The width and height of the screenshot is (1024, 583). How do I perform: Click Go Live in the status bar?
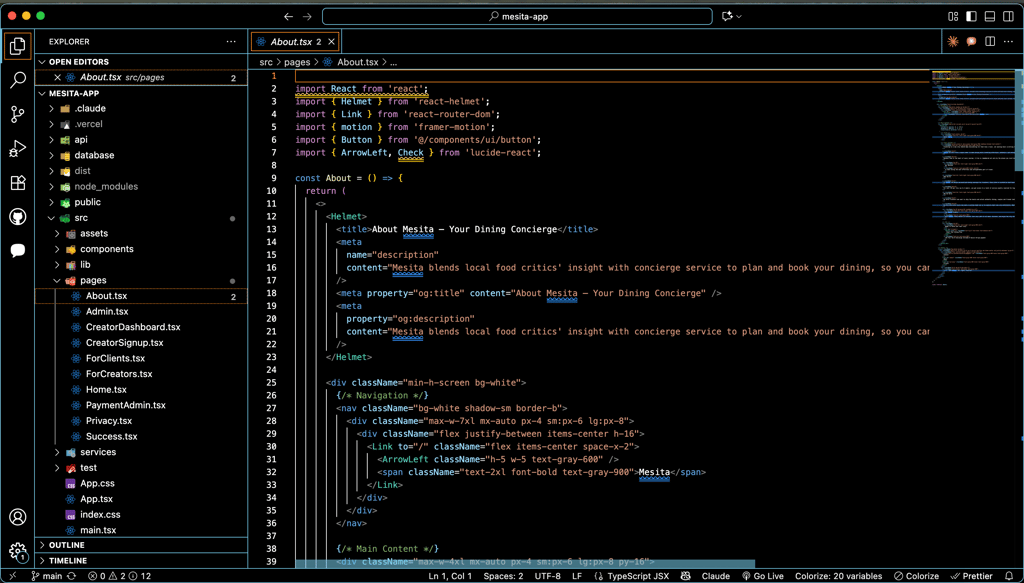(x=762, y=576)
